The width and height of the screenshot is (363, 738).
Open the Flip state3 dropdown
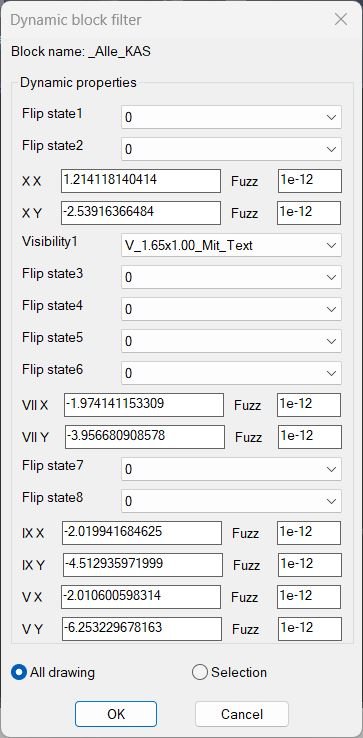click(231, 277)
